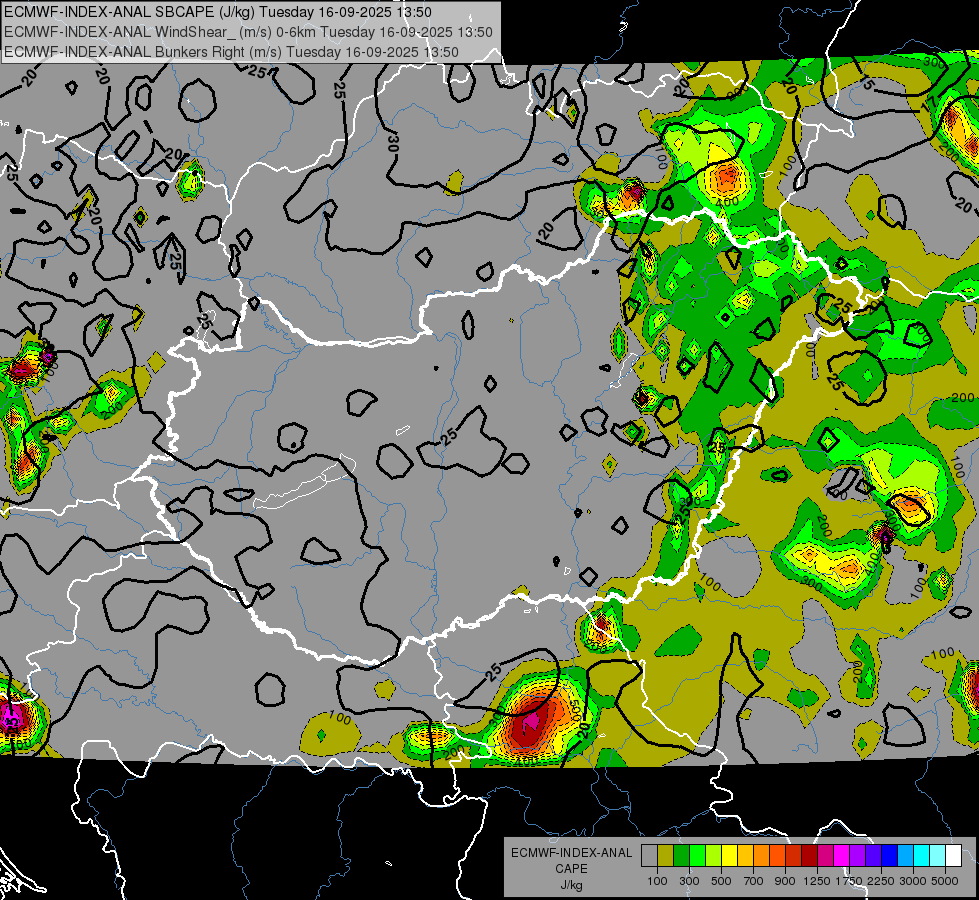
Task: Click the 900 tick label under colorbar
Action: tap(785, 881)
